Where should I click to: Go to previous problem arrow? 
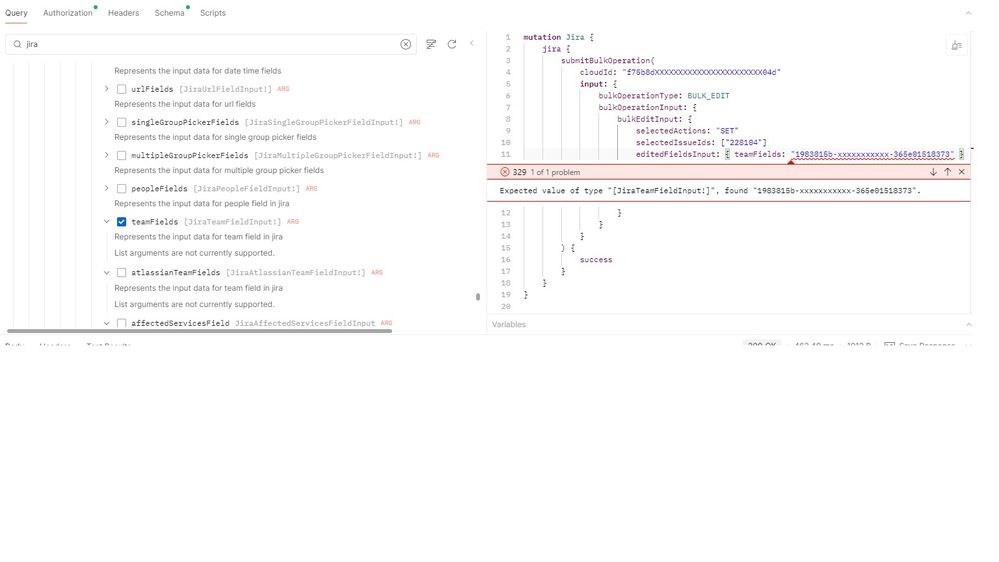tap(947, 172)
